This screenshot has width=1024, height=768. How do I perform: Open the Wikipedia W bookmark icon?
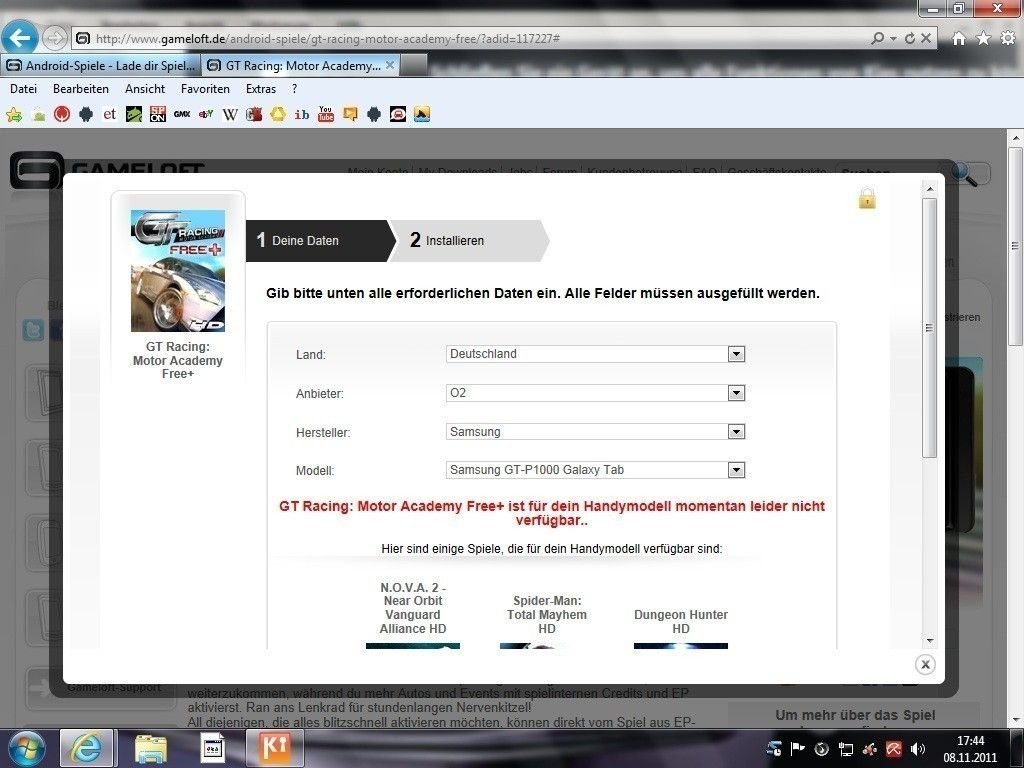pyautogui.click(x=230, y=114)
